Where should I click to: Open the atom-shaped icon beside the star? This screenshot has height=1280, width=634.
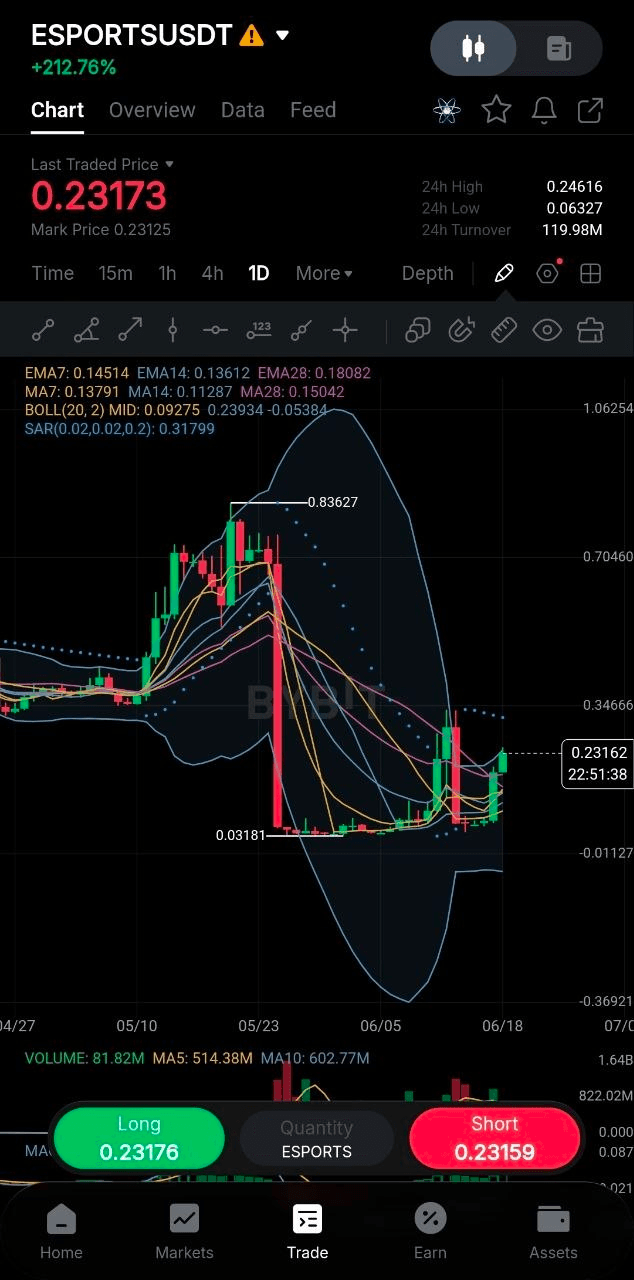(447, 110)
